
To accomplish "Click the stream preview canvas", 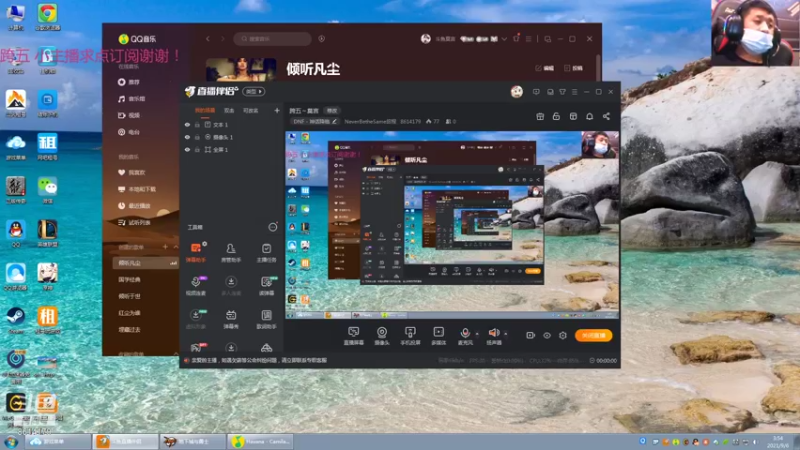I will (x=452, y=225).
